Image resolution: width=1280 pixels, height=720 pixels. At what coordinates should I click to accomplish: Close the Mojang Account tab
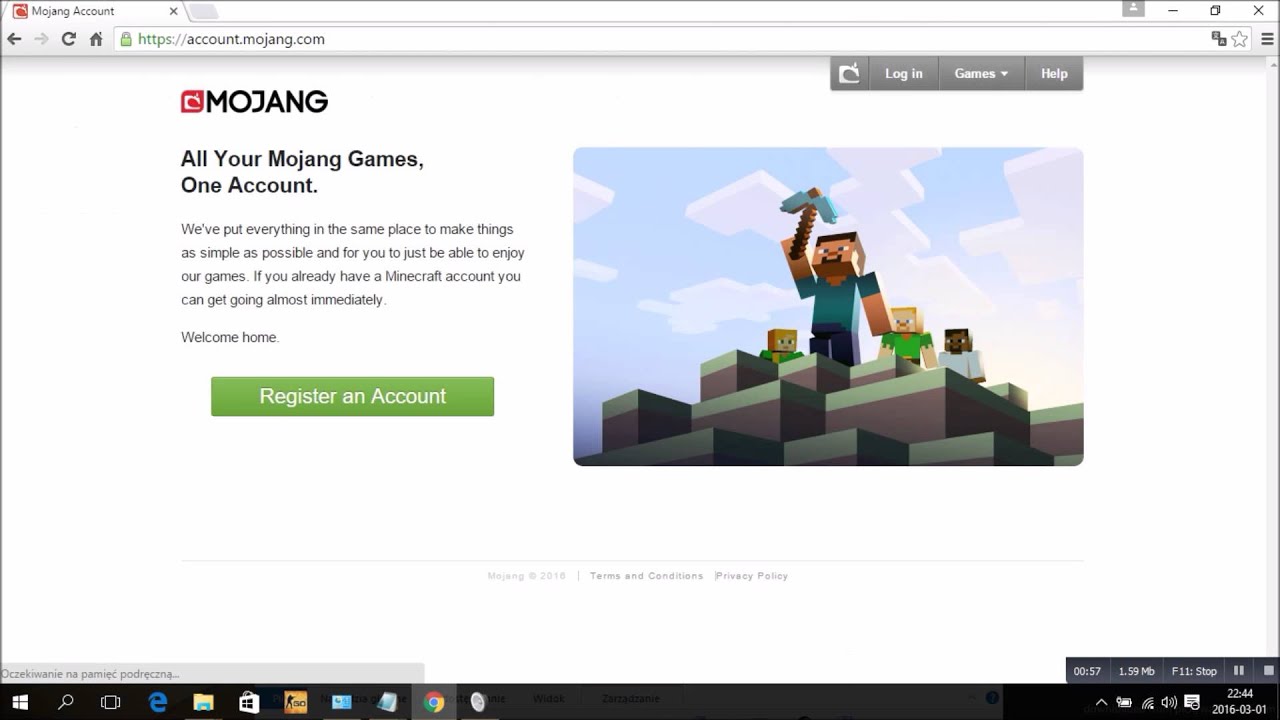[x=173, y=11]
